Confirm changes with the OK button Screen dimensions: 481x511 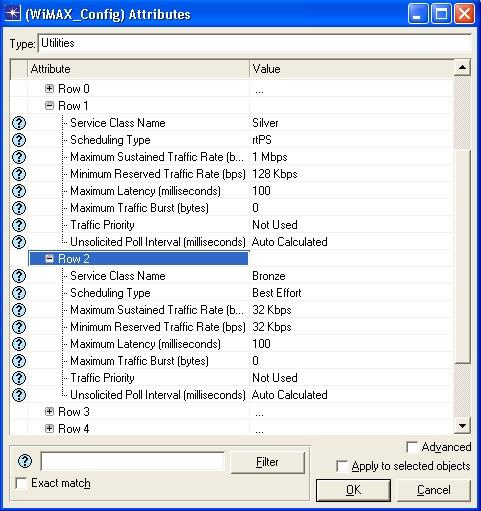(353, 490)
